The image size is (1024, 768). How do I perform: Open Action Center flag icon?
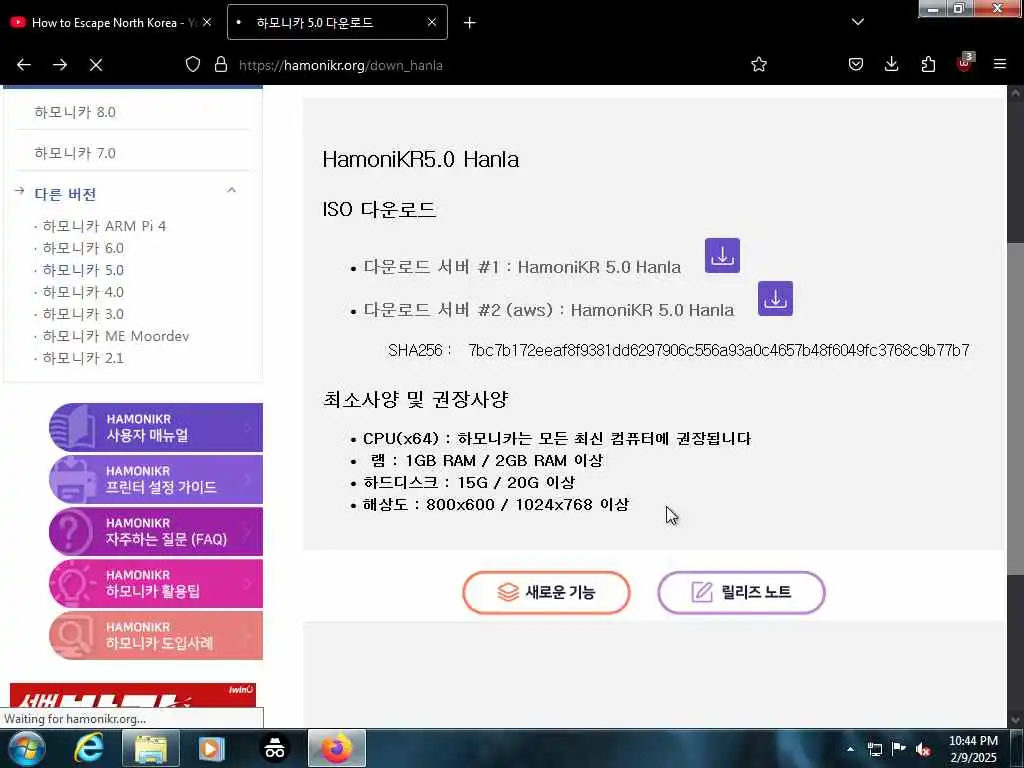coord(899,749)
